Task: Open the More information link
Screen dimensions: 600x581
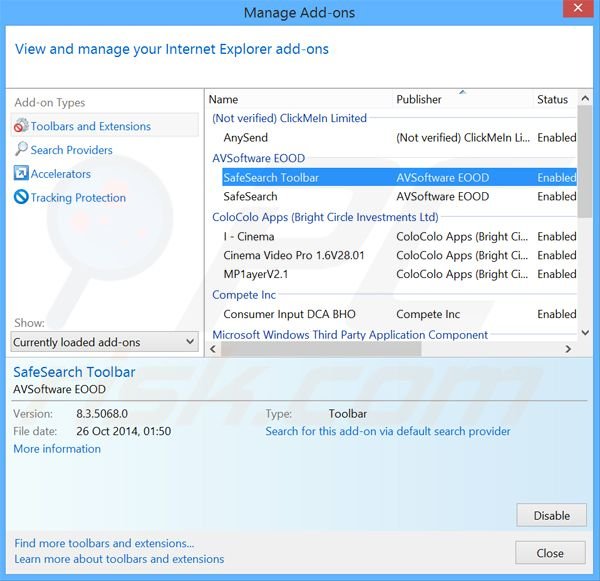Action: tap(57, 449)
